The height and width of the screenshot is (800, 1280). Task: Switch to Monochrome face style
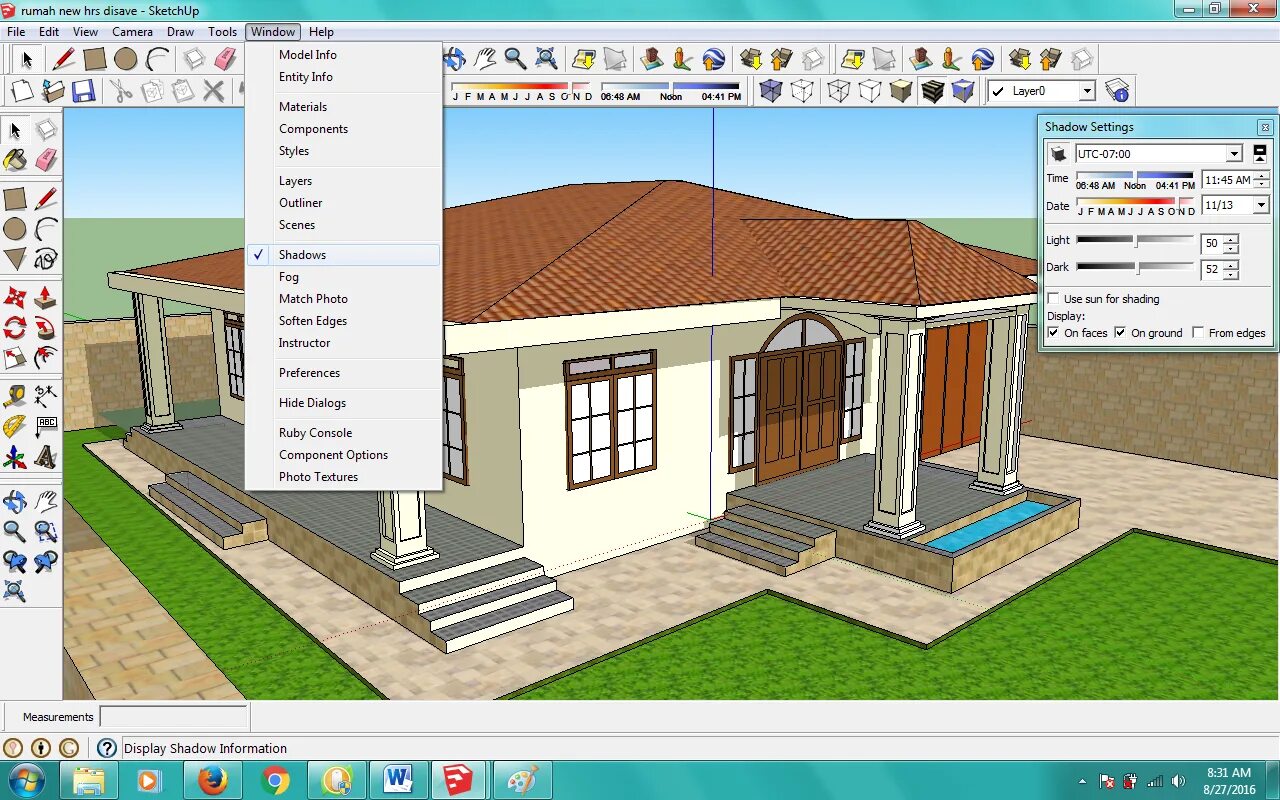[963, 91]
